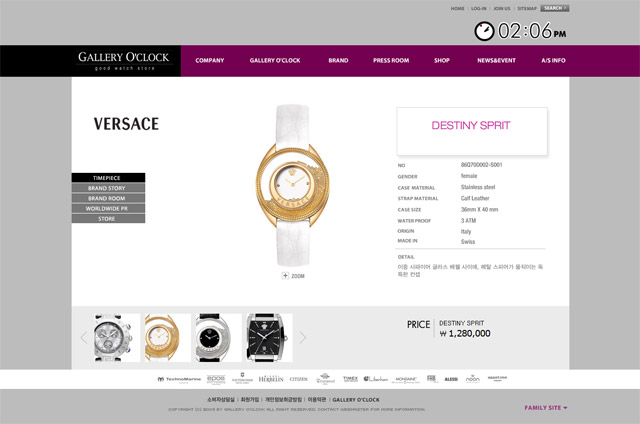Open the 개인정보취급방침 footer link
This screenshot has height=424, width=640.
click(x=283, y=400)
